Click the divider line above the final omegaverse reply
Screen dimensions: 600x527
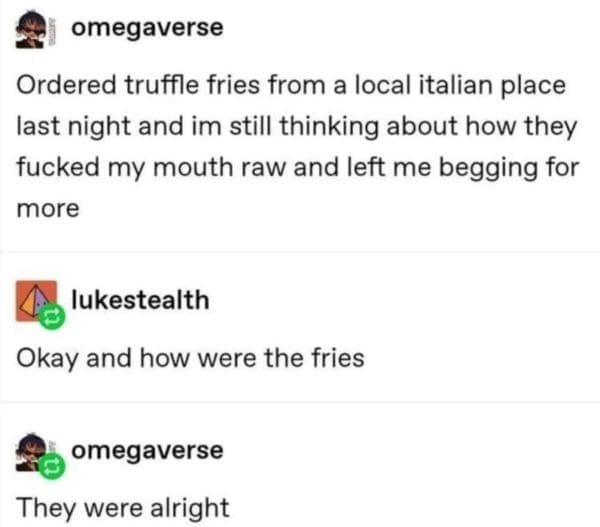point(300,402)
